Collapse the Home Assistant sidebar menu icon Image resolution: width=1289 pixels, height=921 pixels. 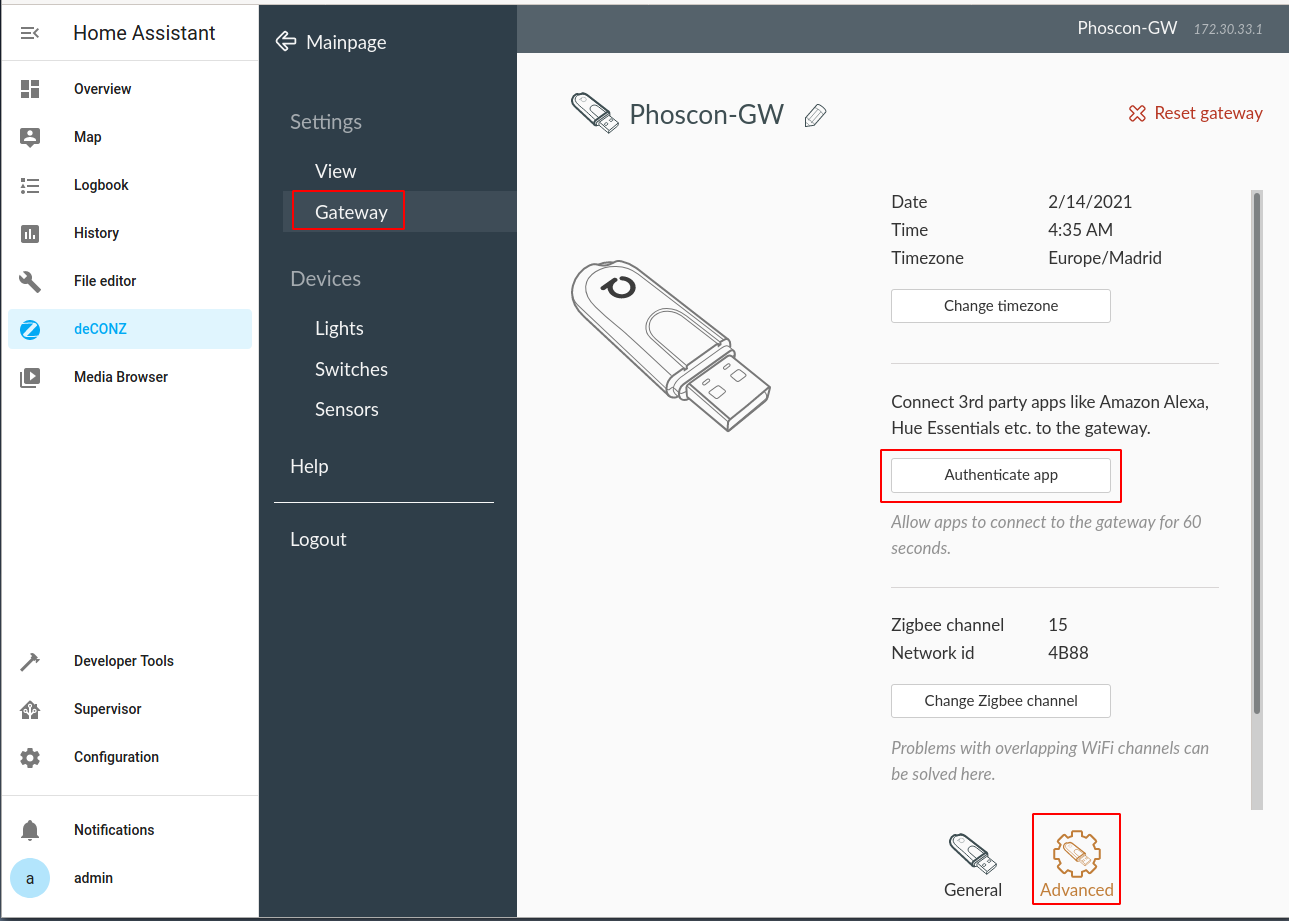pos(30,33)
